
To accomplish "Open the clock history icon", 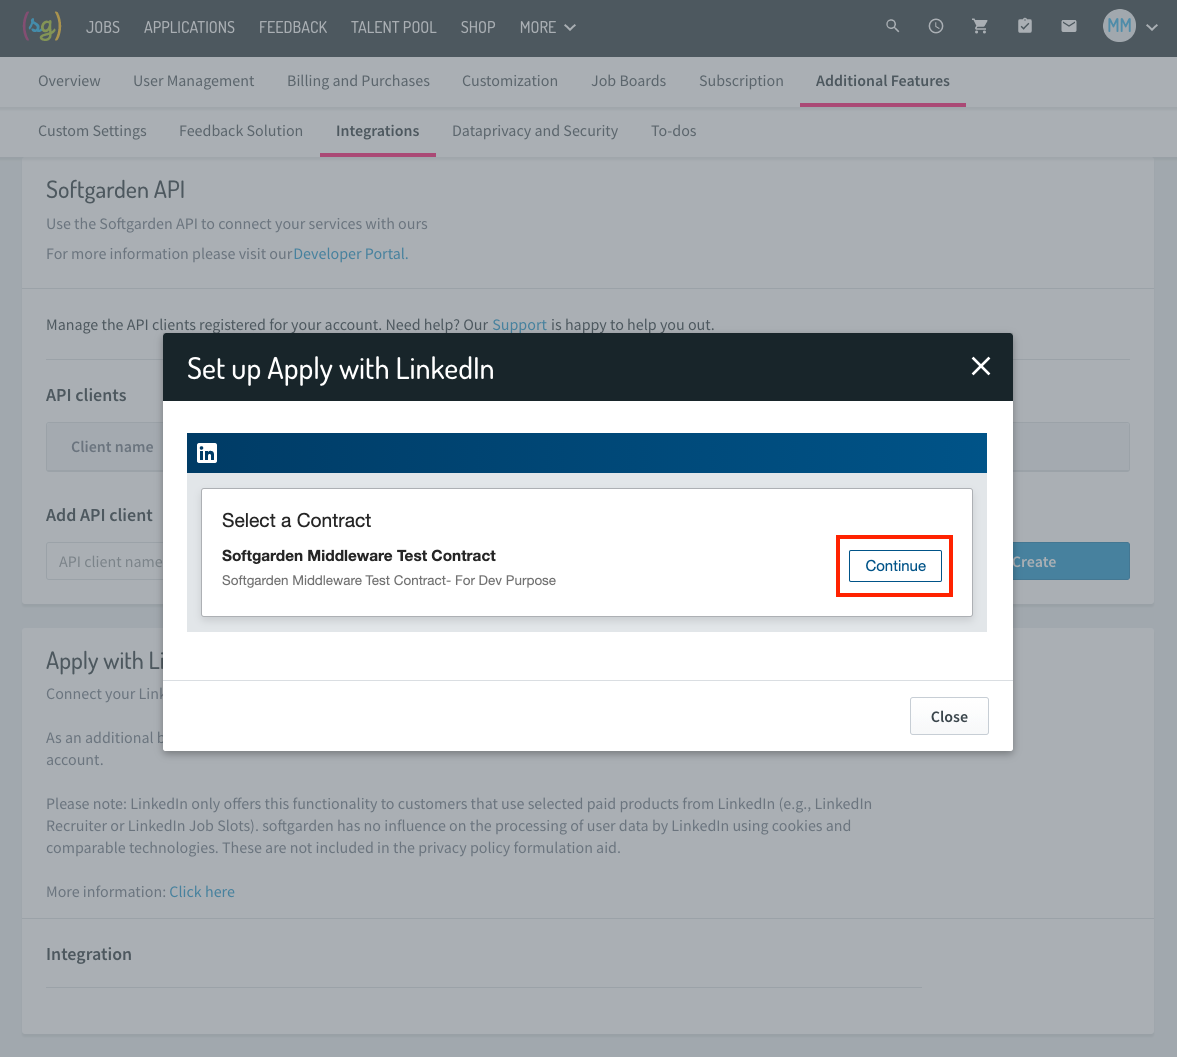I will tap(936, 26).
